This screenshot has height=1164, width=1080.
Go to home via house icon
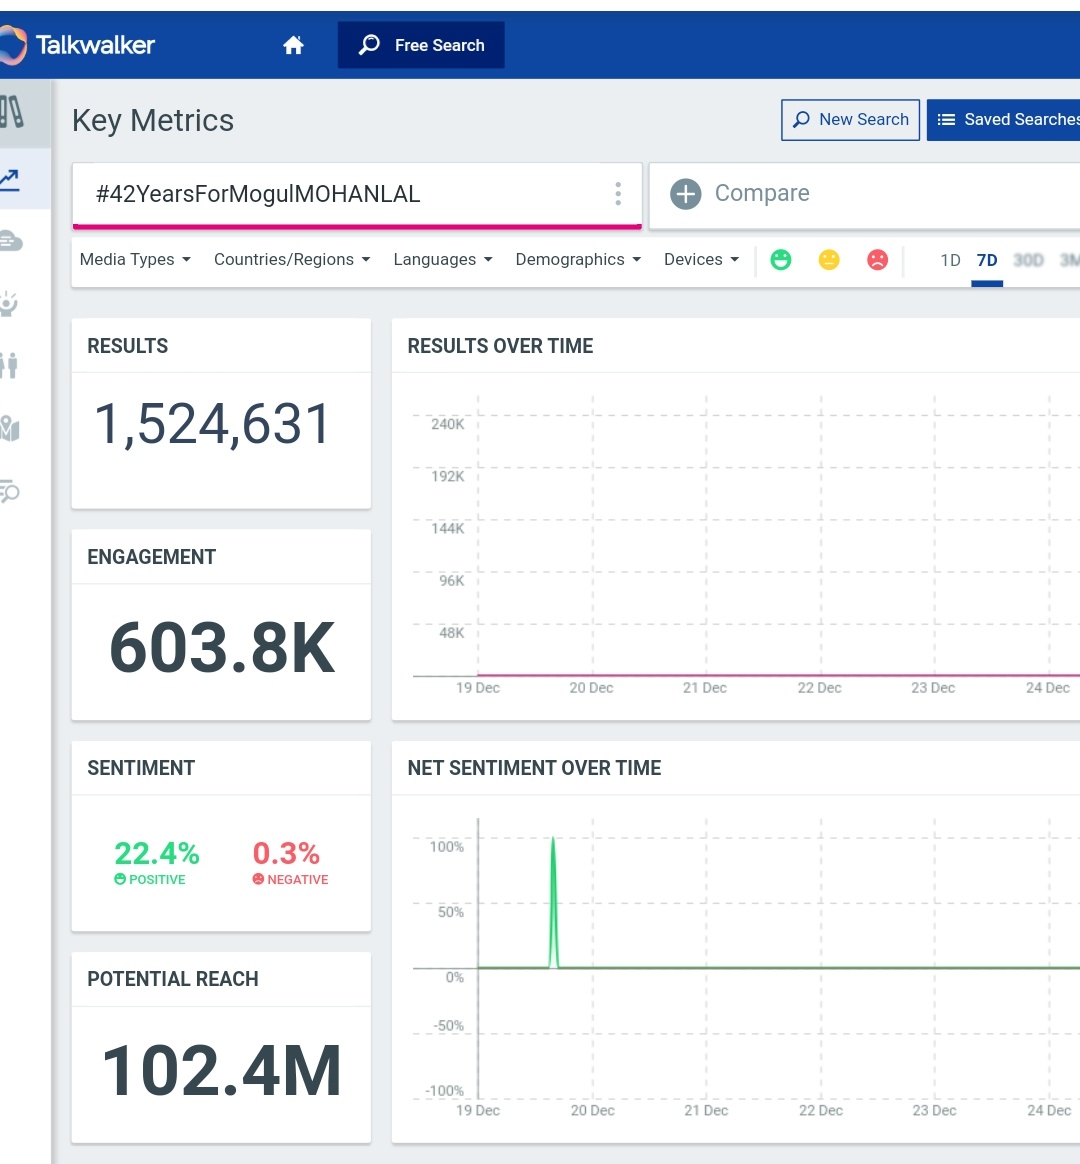[293, 45]
